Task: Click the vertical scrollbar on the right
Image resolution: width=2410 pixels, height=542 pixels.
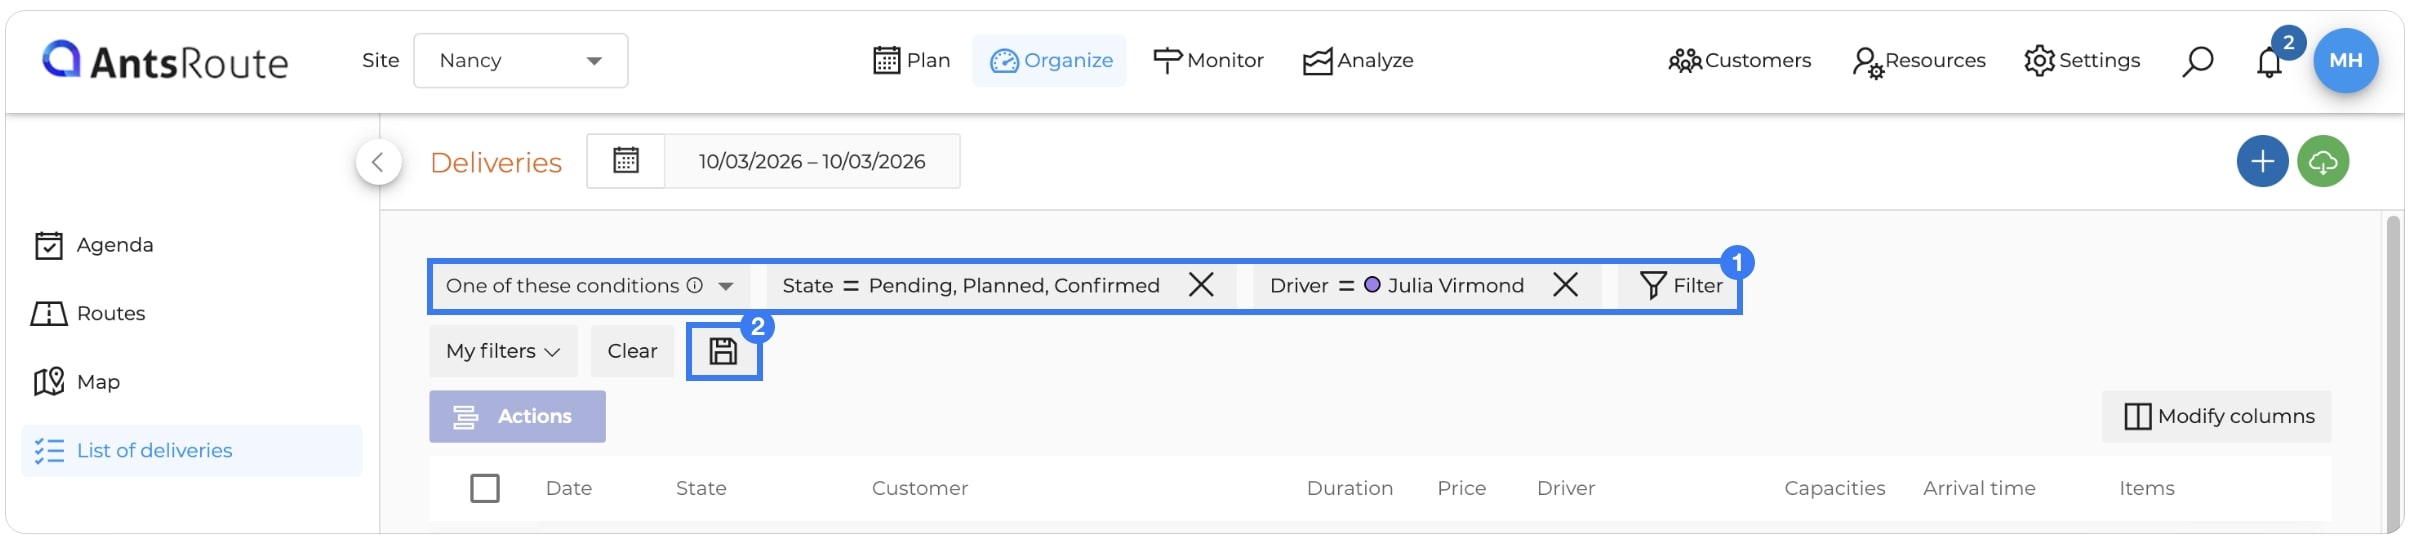Action: pos(2393,373)
